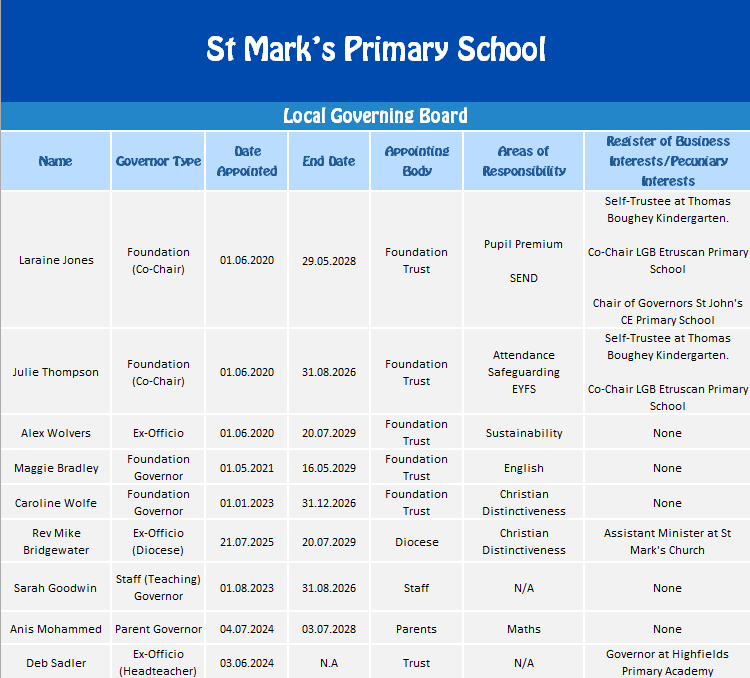750x678 pixels.
Task: Click the Name column header
Action: tap(56, 161)
